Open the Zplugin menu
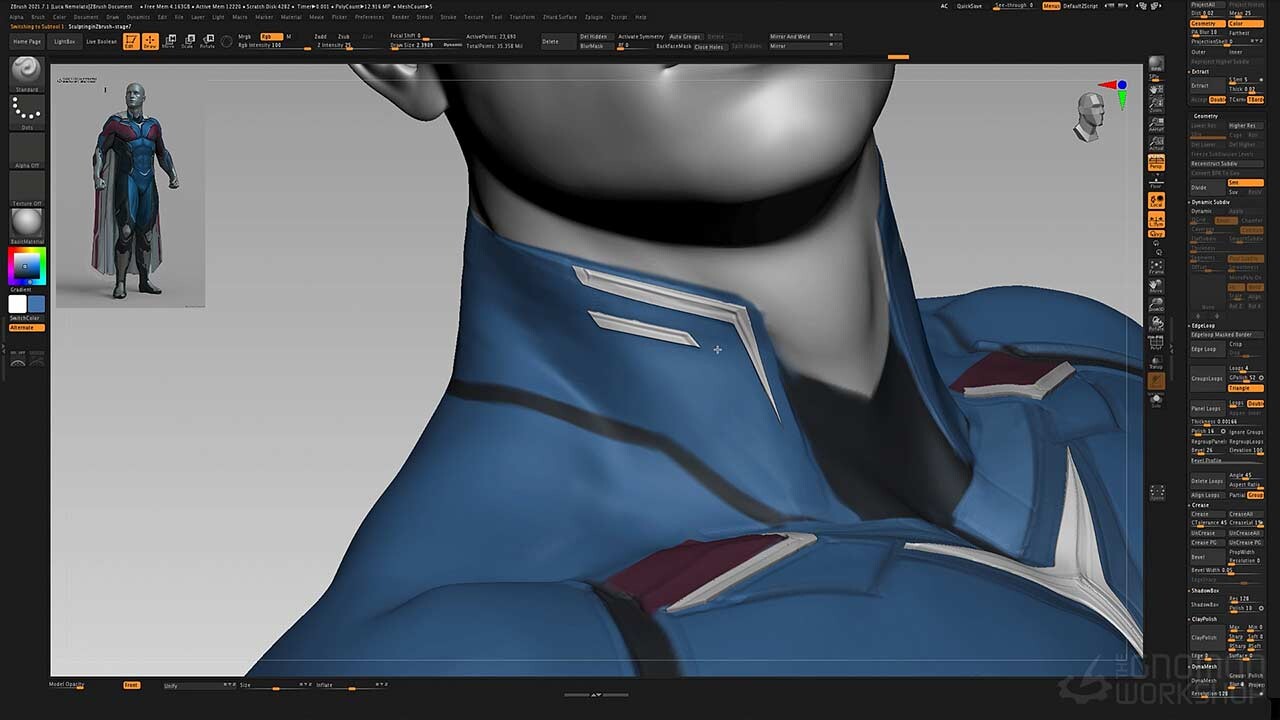Screen dimensions: 1280x720 click(594, 17)
